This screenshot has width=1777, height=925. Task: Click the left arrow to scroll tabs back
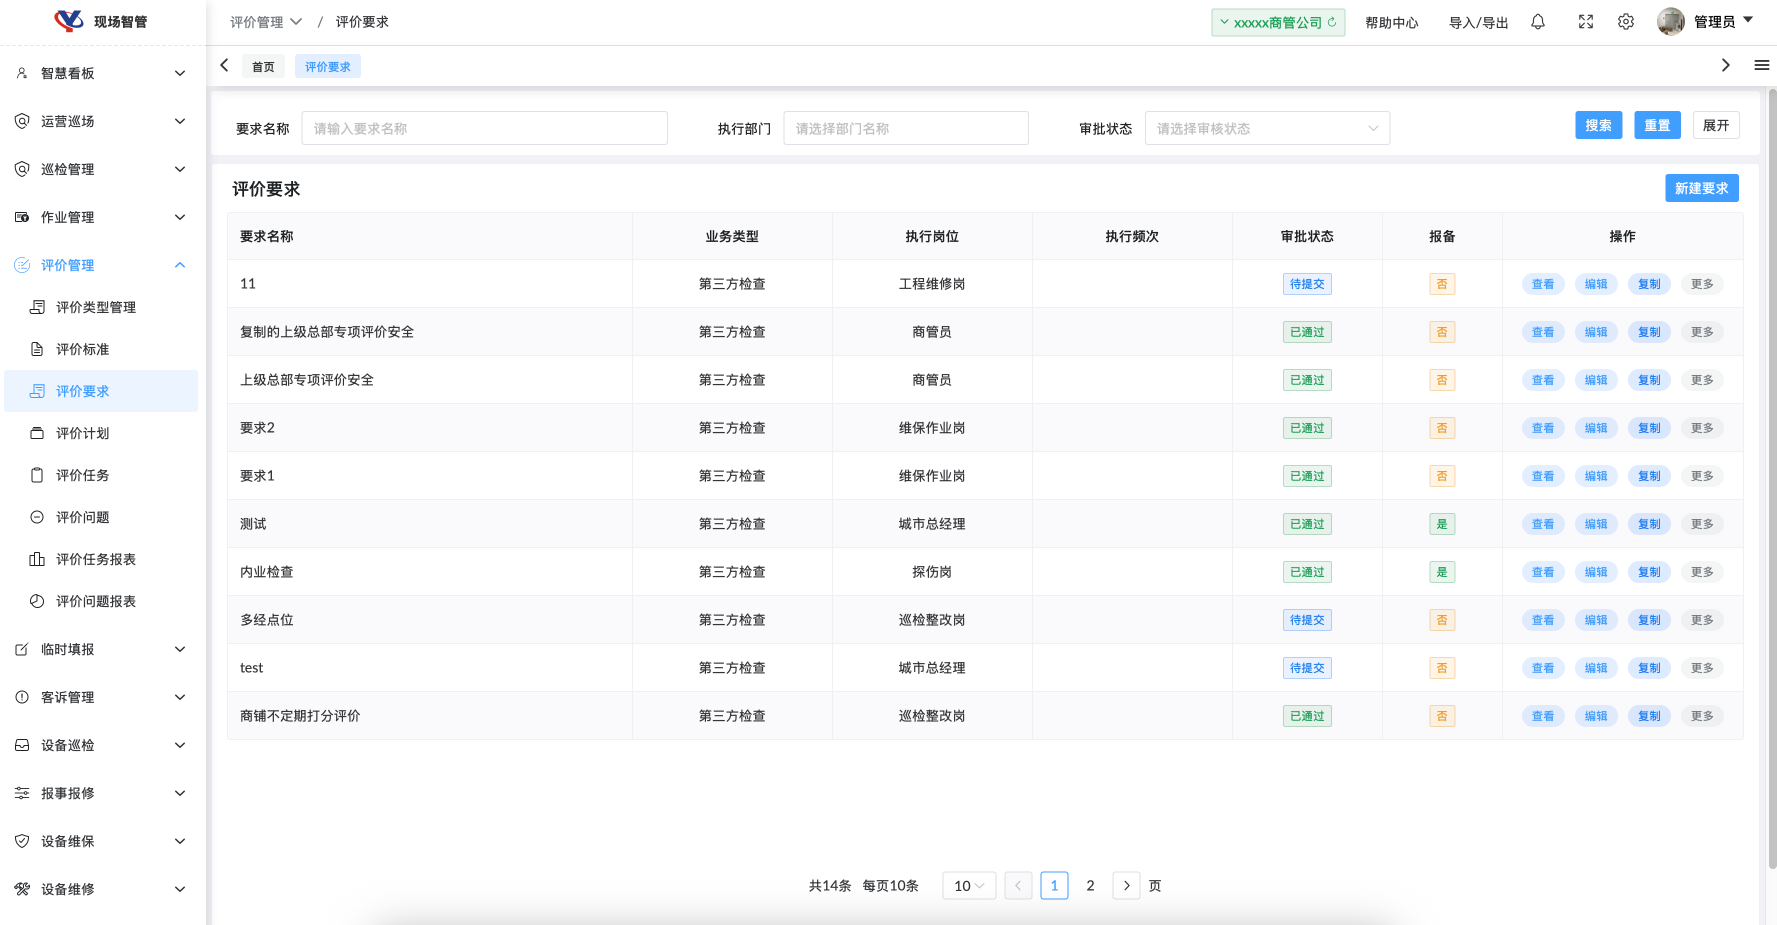(225, 65)
